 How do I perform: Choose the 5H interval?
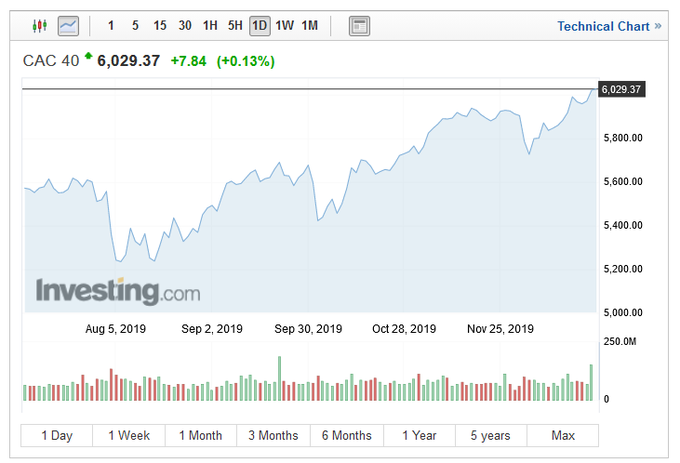pos(235,26)
